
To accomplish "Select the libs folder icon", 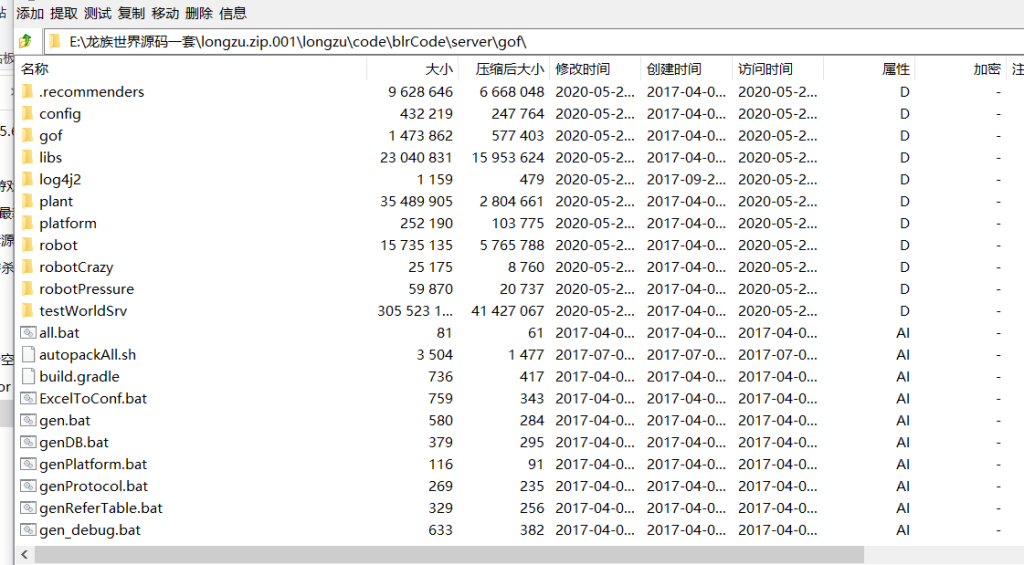I will [x=27, y=157].
